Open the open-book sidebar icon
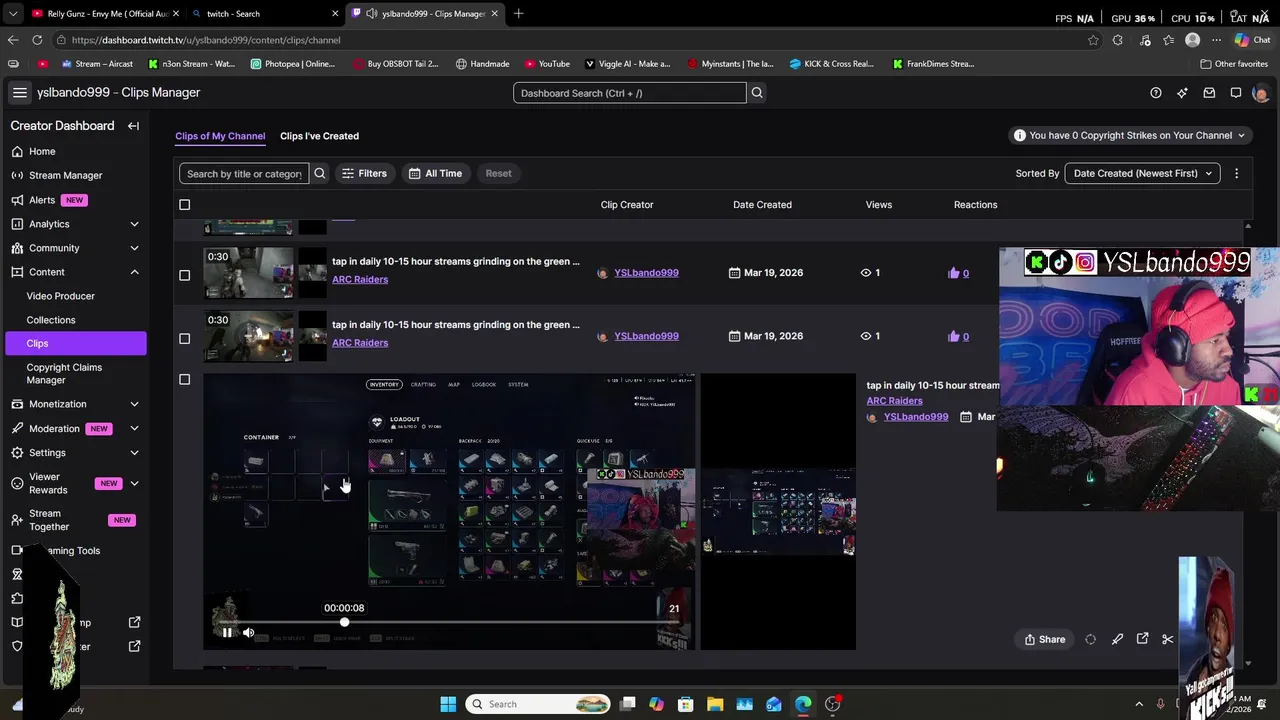The width and height of the screenshot is (1280, 720). [17, 623]
